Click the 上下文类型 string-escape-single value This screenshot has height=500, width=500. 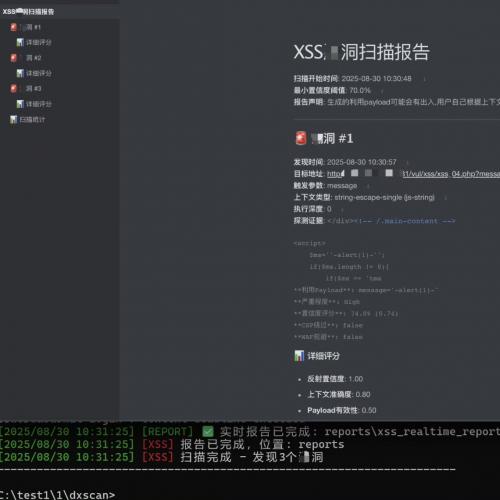[x=385, y=197]
